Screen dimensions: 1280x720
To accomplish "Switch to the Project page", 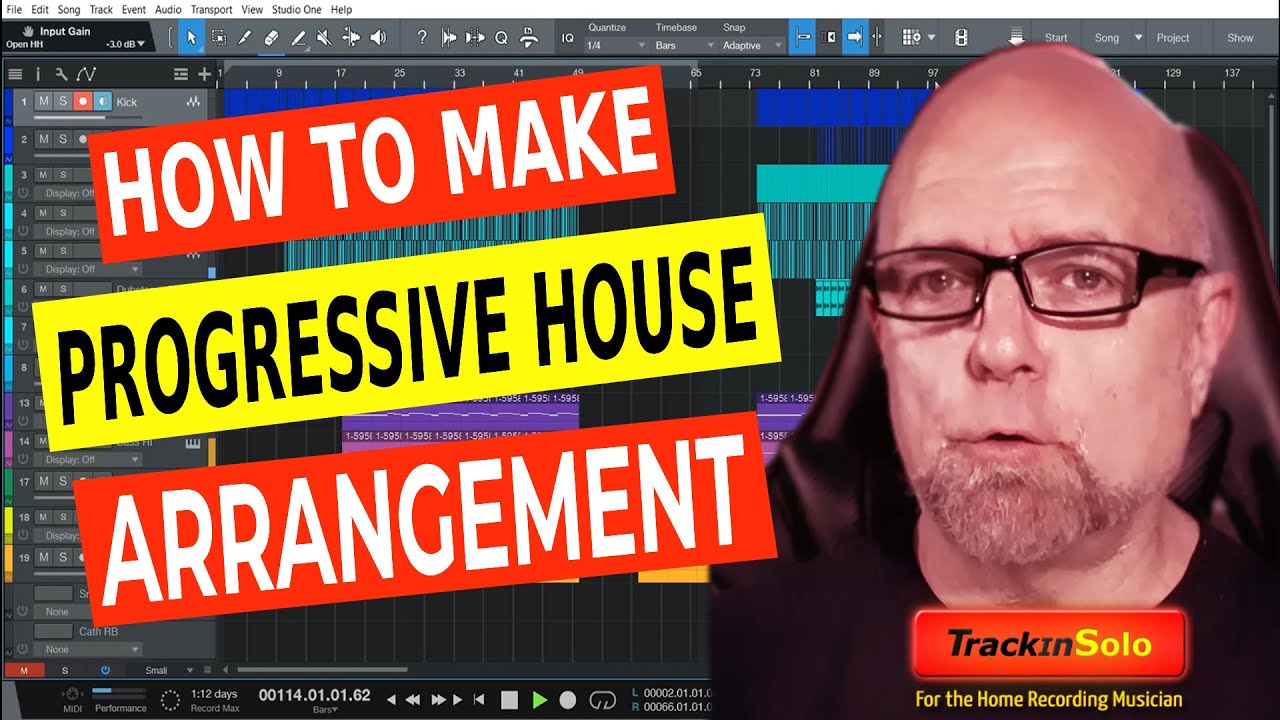I will click(1173, 38).
